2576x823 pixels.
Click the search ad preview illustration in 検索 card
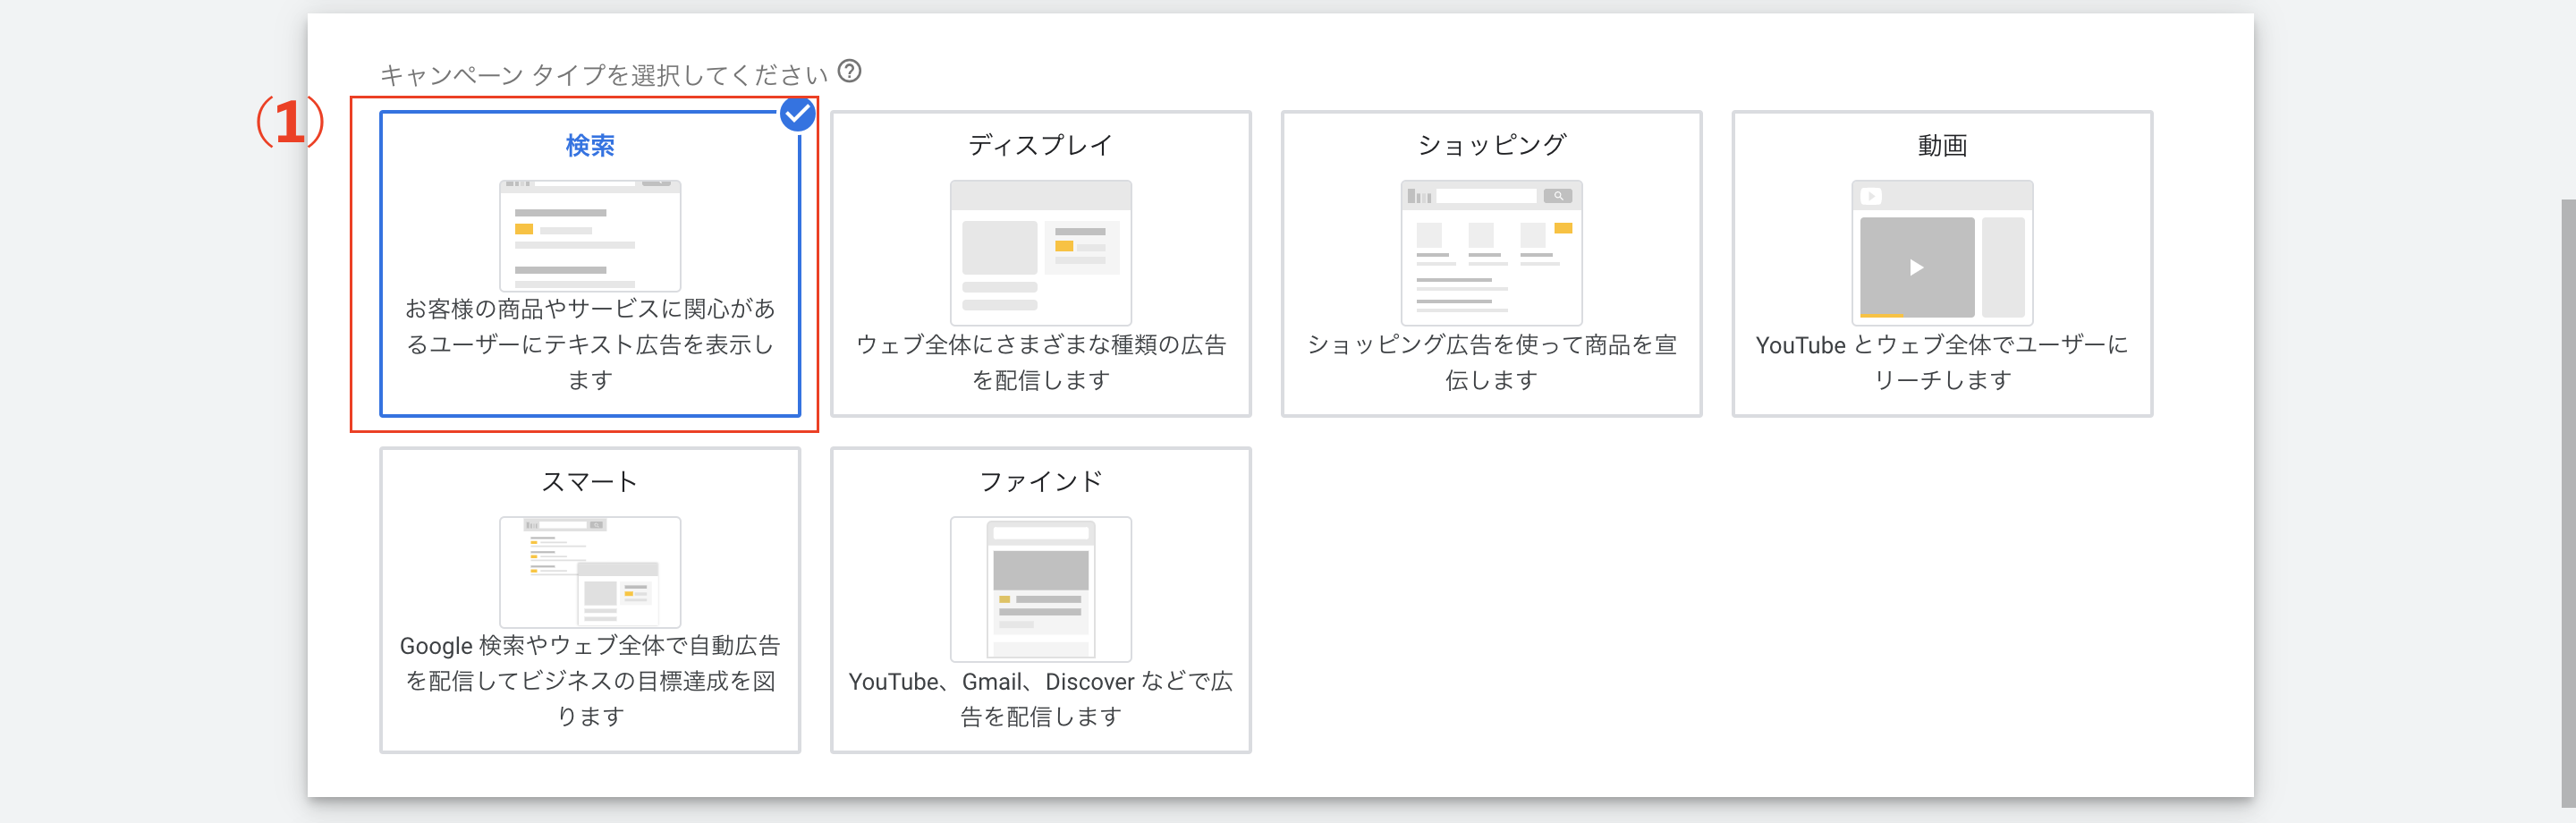(x=589, y=235)
